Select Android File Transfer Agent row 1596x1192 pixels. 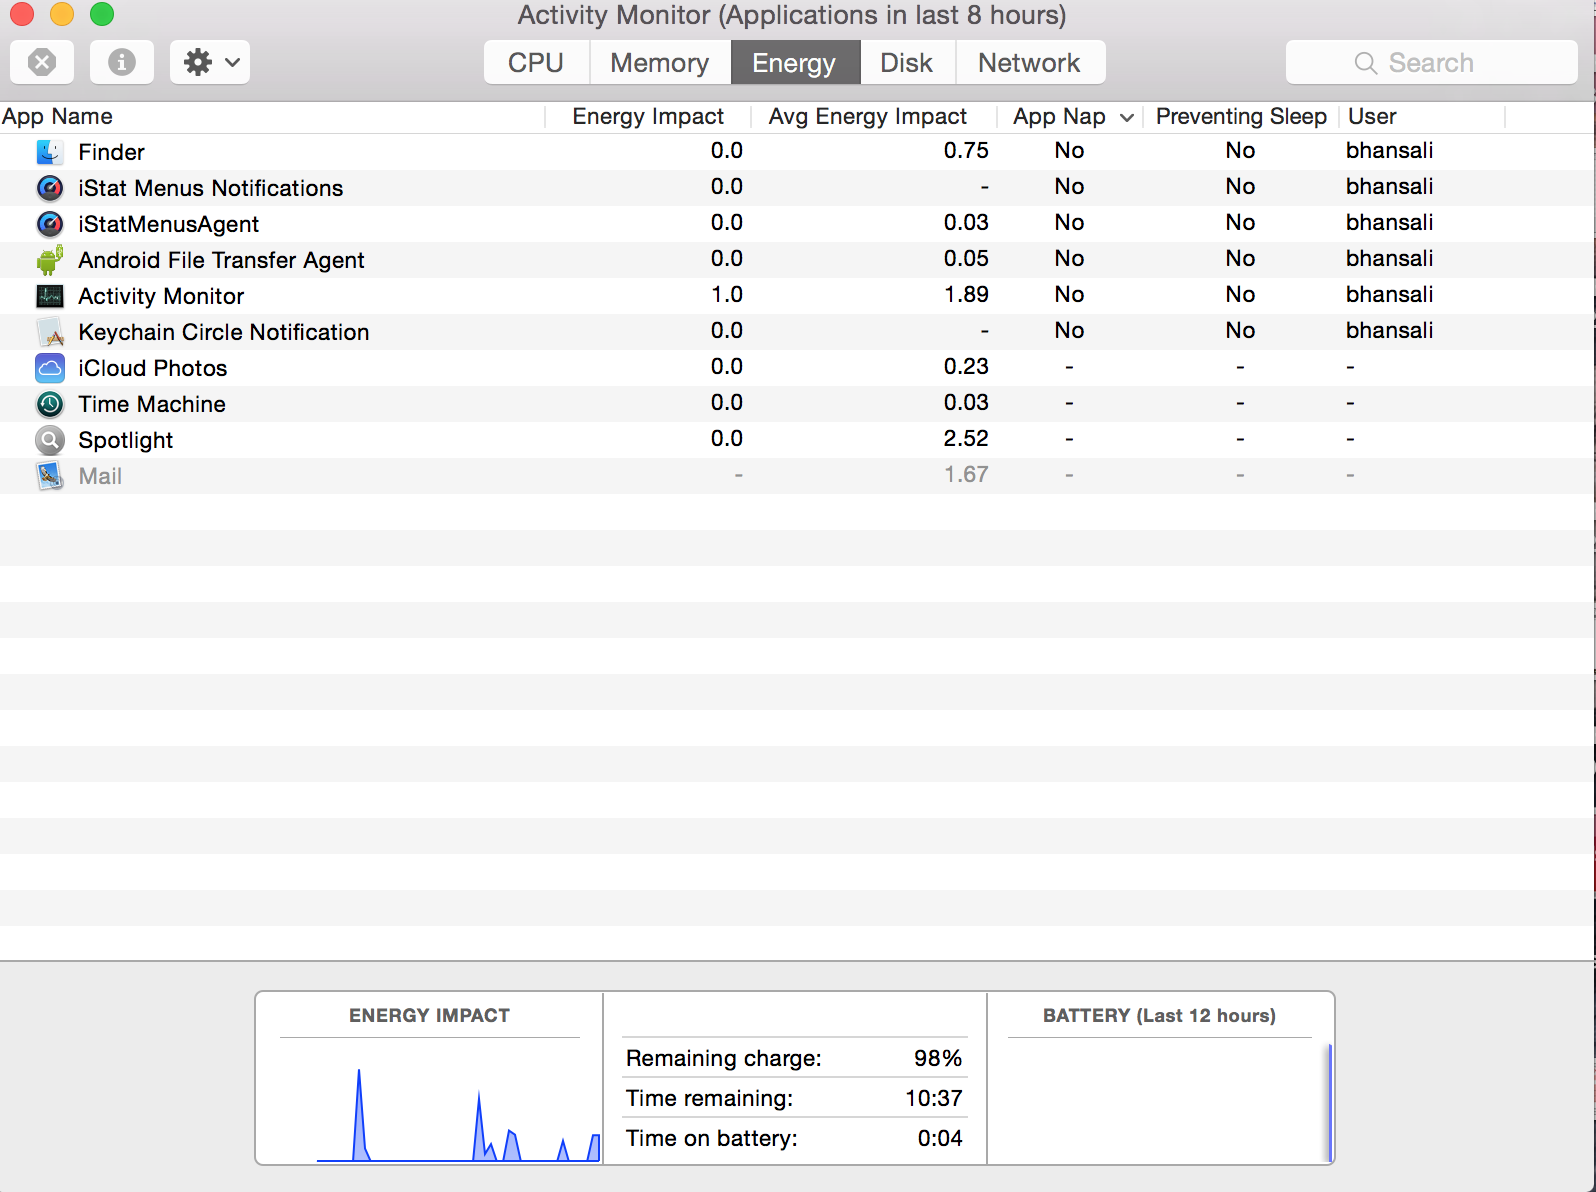pos(797,260)
